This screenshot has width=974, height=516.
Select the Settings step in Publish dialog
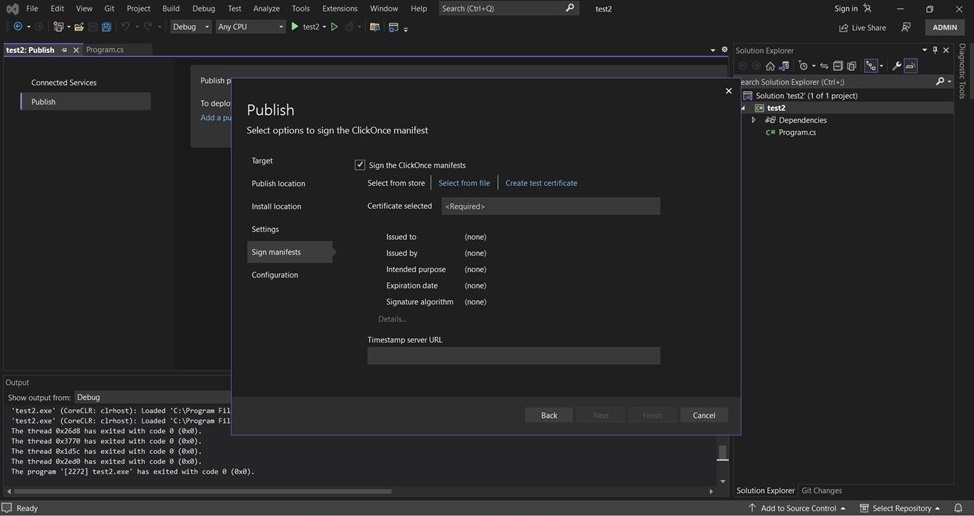coord(265,229)
